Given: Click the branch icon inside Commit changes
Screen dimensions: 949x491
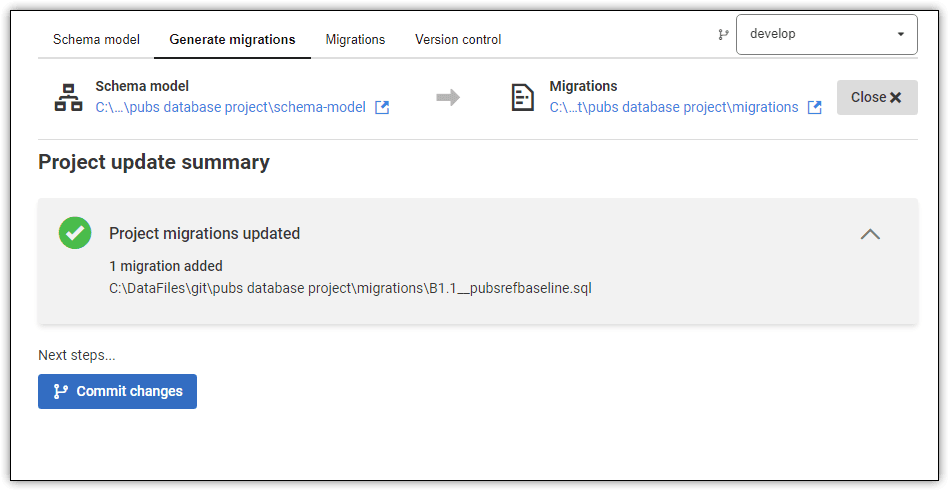Looking at the screenshot, I should coord(61,392).
